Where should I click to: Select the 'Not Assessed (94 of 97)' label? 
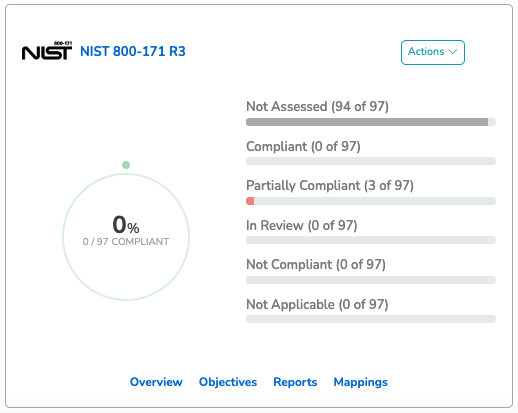317,106
